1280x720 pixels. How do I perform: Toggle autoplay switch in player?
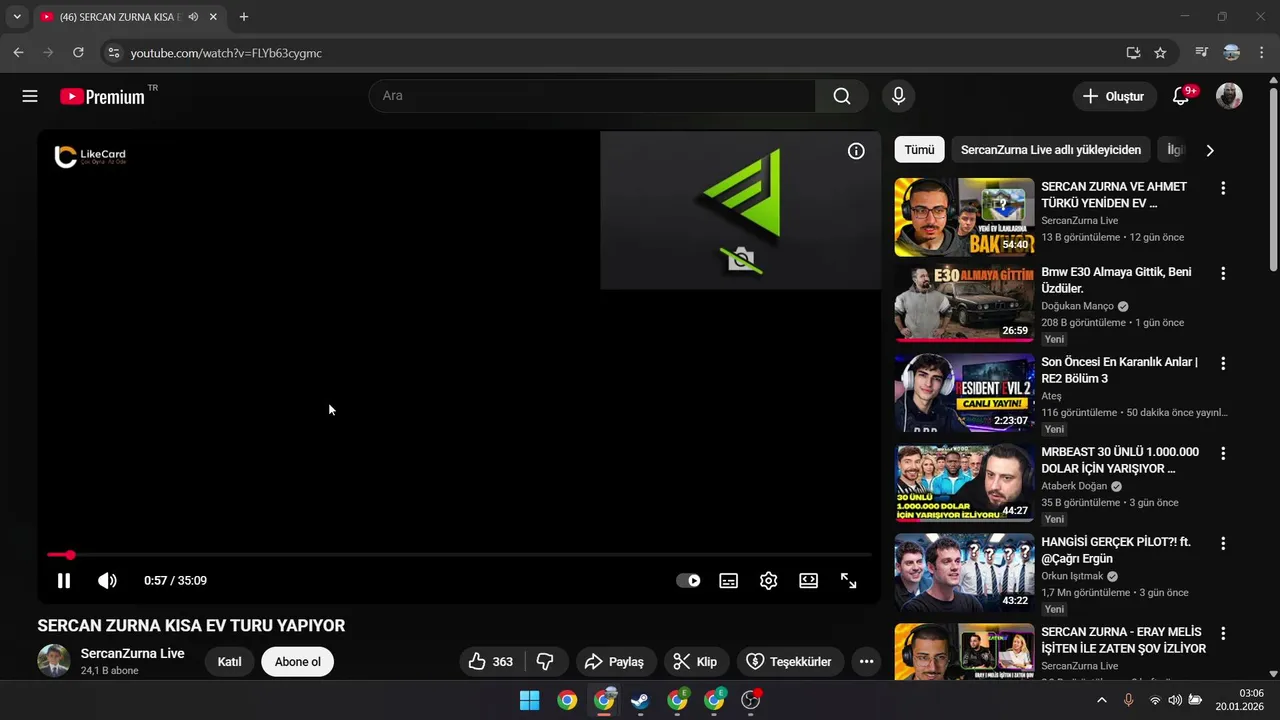(x=688, y=580)
